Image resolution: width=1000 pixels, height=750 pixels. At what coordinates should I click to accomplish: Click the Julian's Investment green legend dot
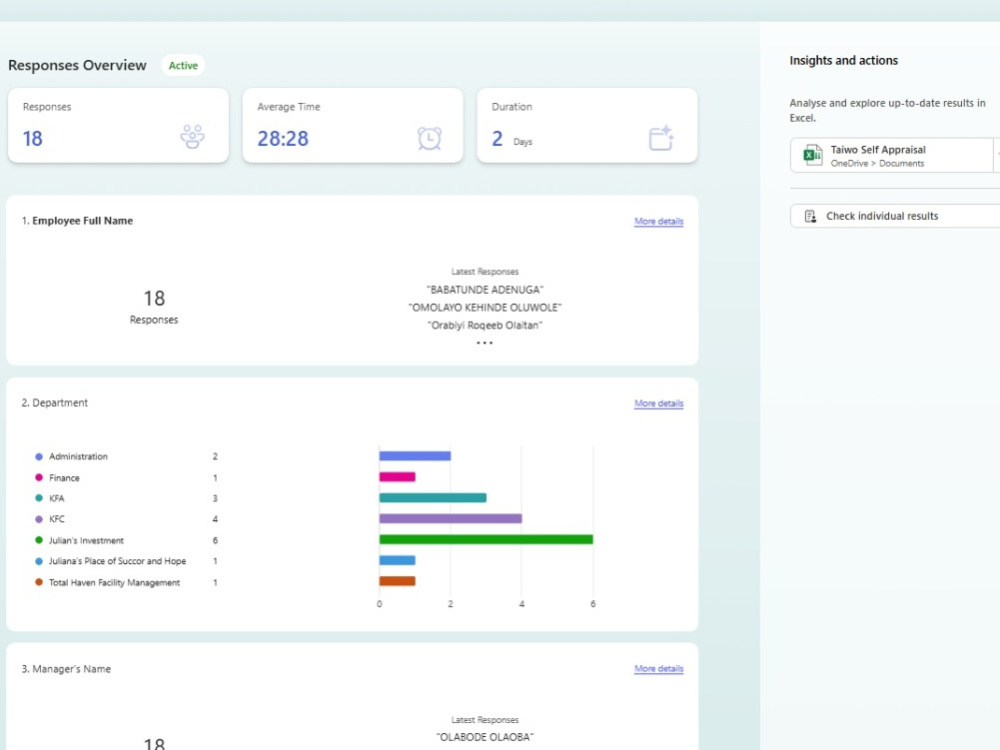click(x=39, y=540)
